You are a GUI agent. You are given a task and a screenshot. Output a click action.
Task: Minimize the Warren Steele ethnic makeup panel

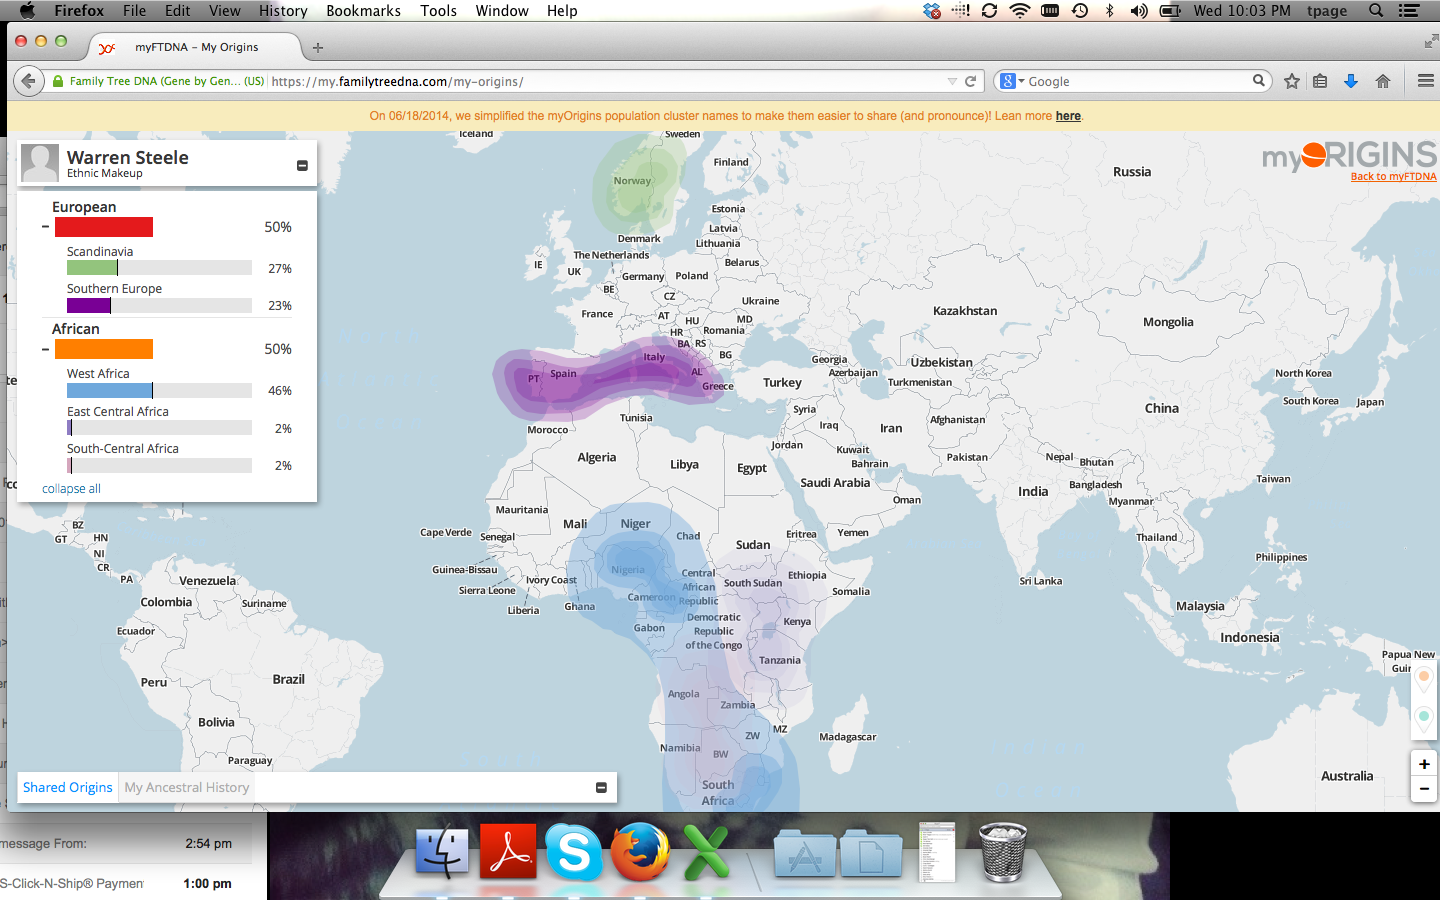click(302, 166)
